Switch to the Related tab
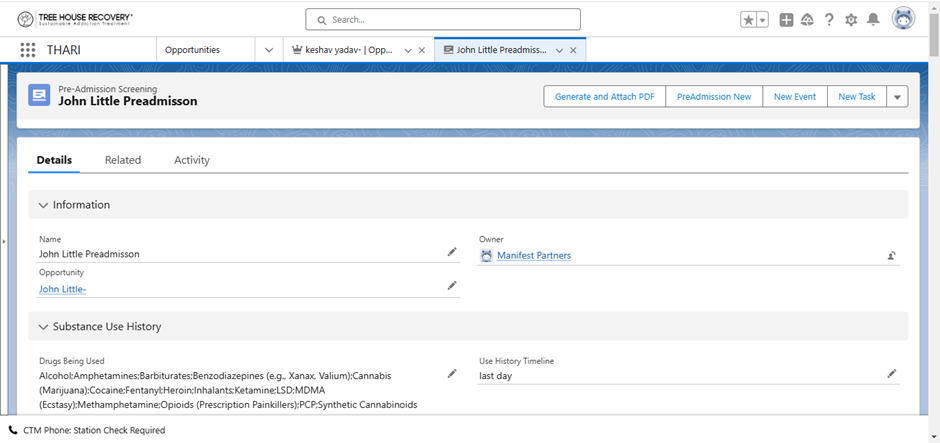The height and width of the screenshot is (443, 940). point(123,160)
